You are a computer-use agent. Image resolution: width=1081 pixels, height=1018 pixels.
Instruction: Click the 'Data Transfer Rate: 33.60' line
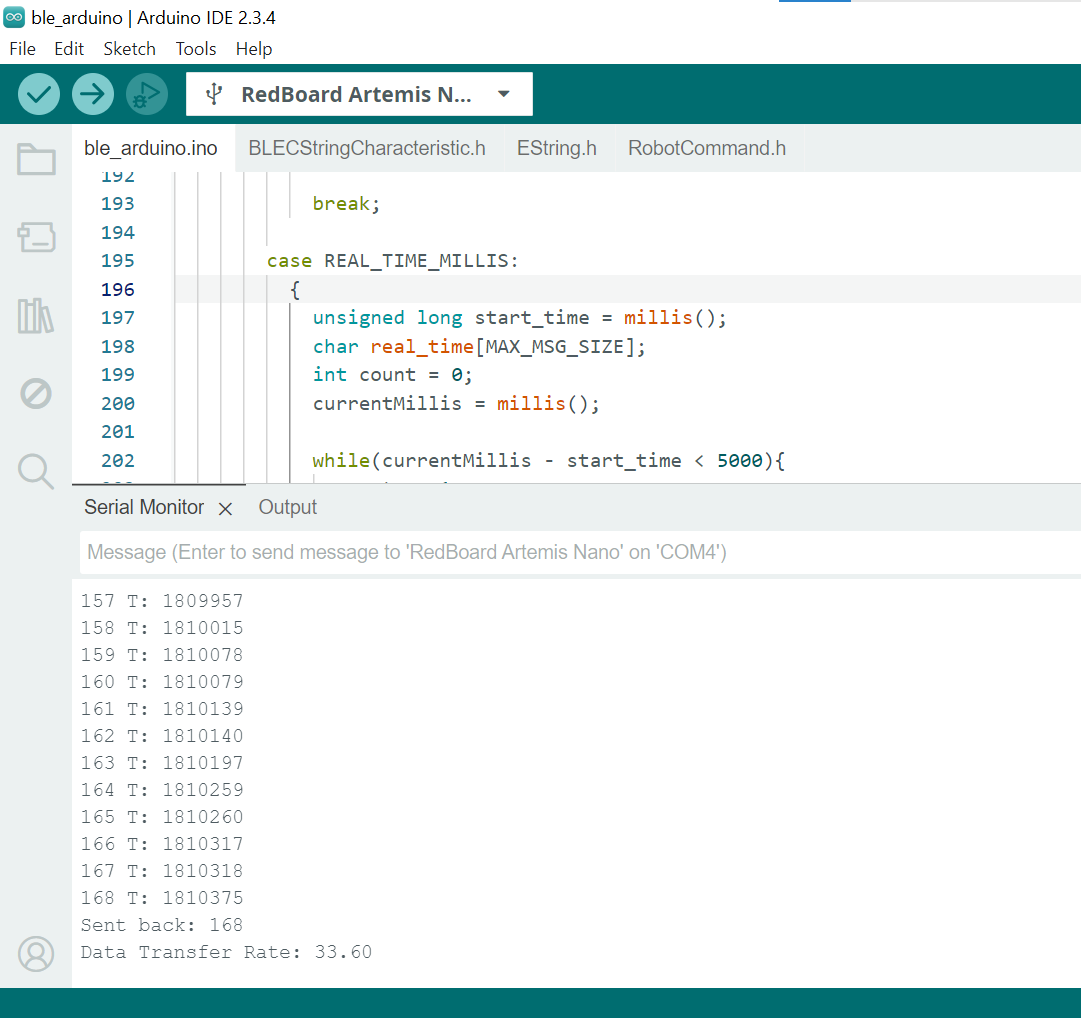click(226, 952)
